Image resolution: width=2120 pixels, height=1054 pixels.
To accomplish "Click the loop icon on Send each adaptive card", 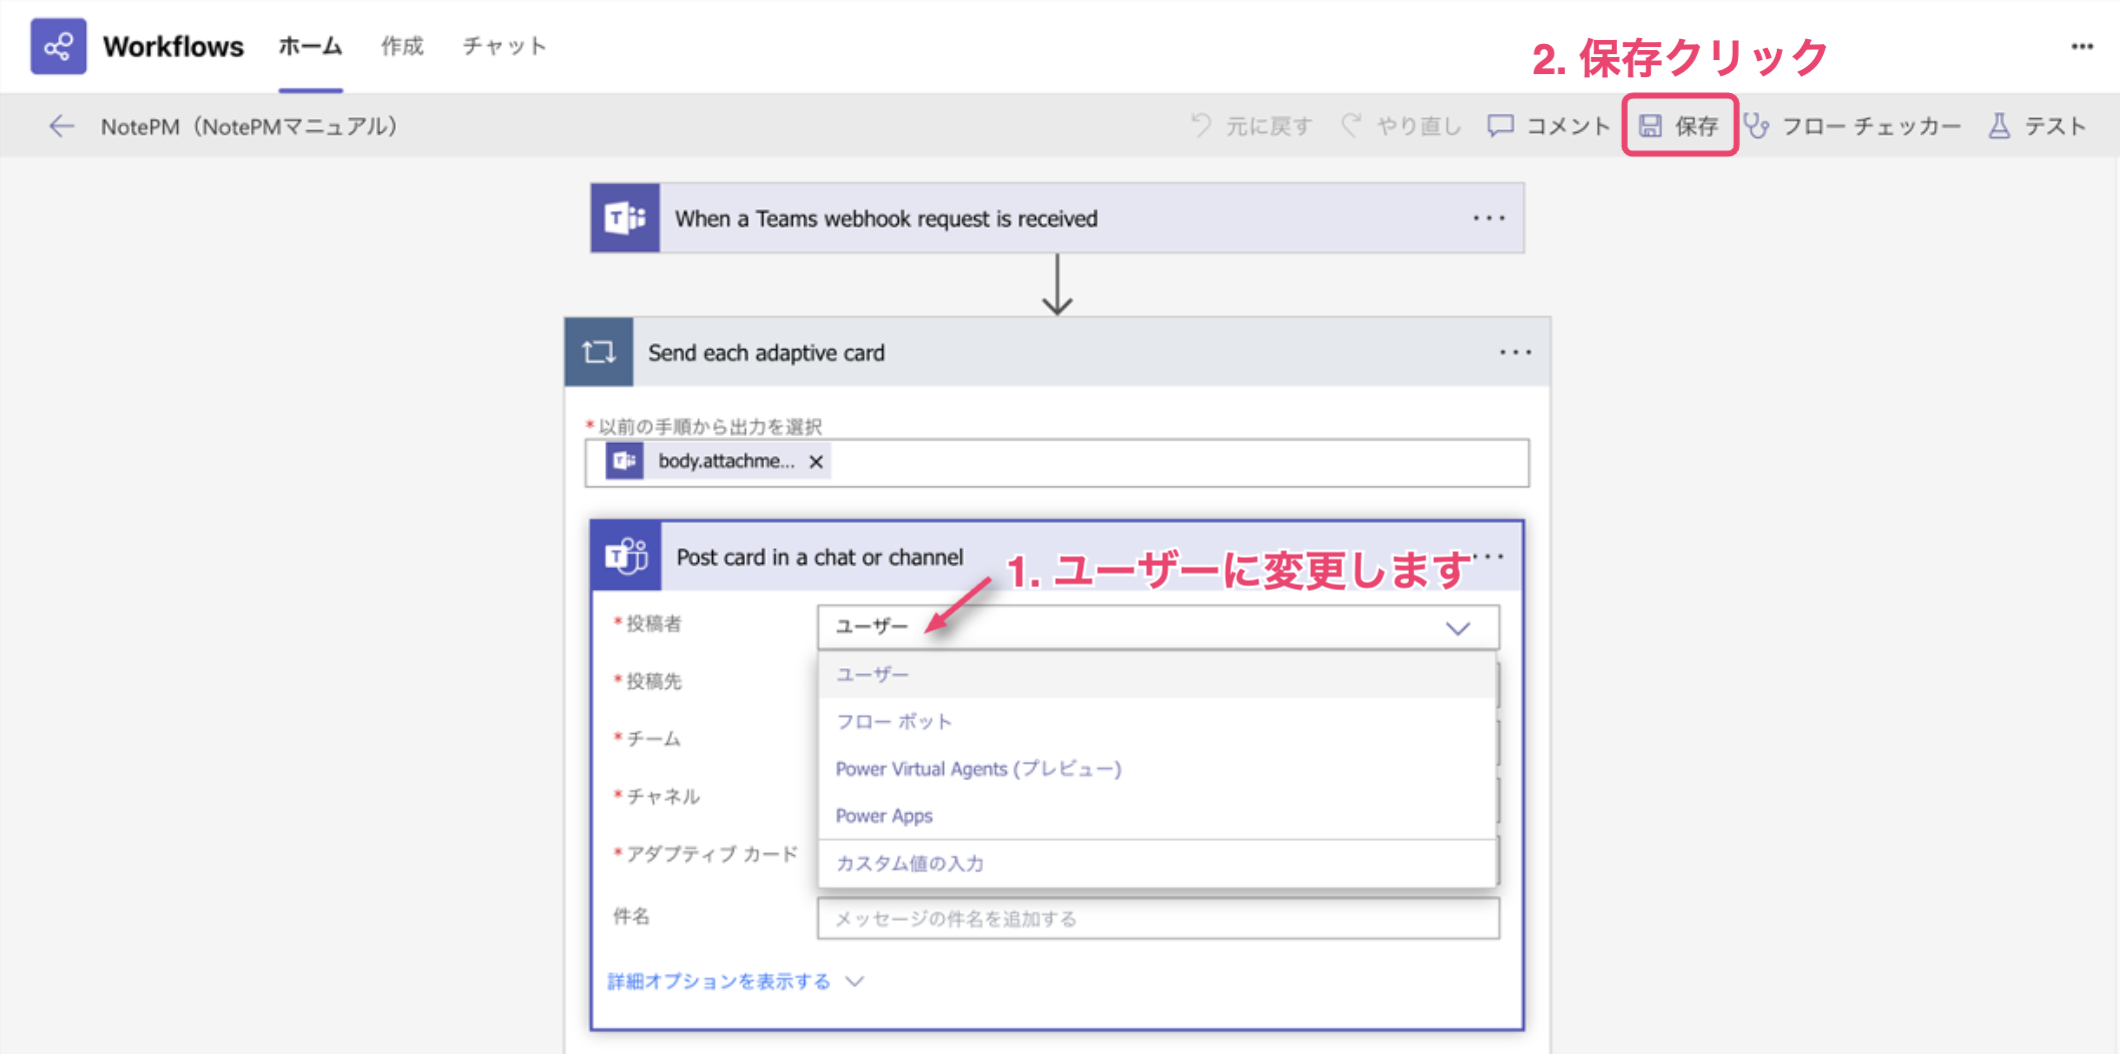I will coord(599,352).
